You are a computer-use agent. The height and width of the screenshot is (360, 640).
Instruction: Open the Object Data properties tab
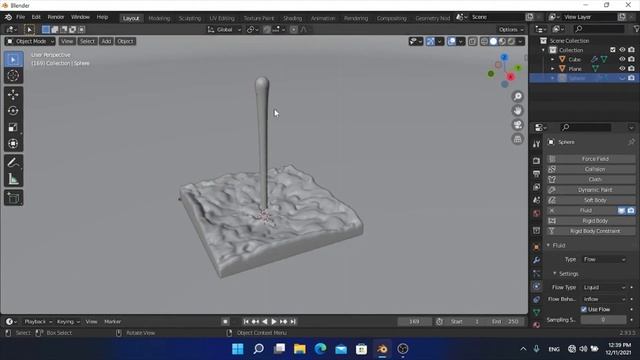tap(536, 312)
